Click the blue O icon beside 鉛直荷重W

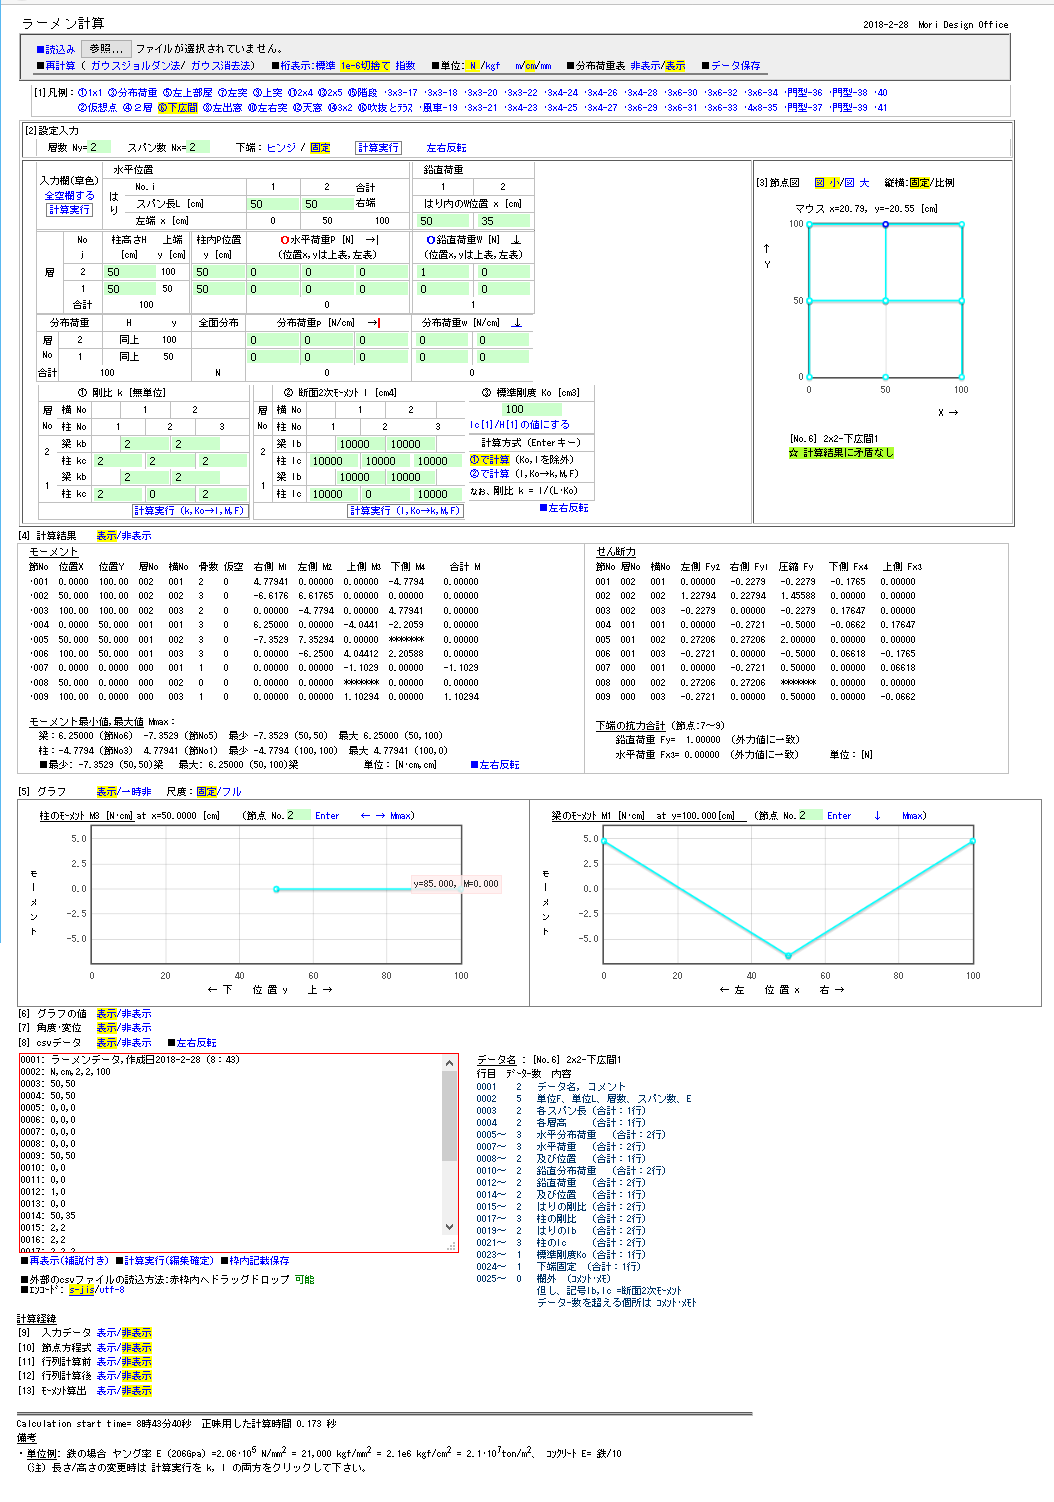(431, 240)
